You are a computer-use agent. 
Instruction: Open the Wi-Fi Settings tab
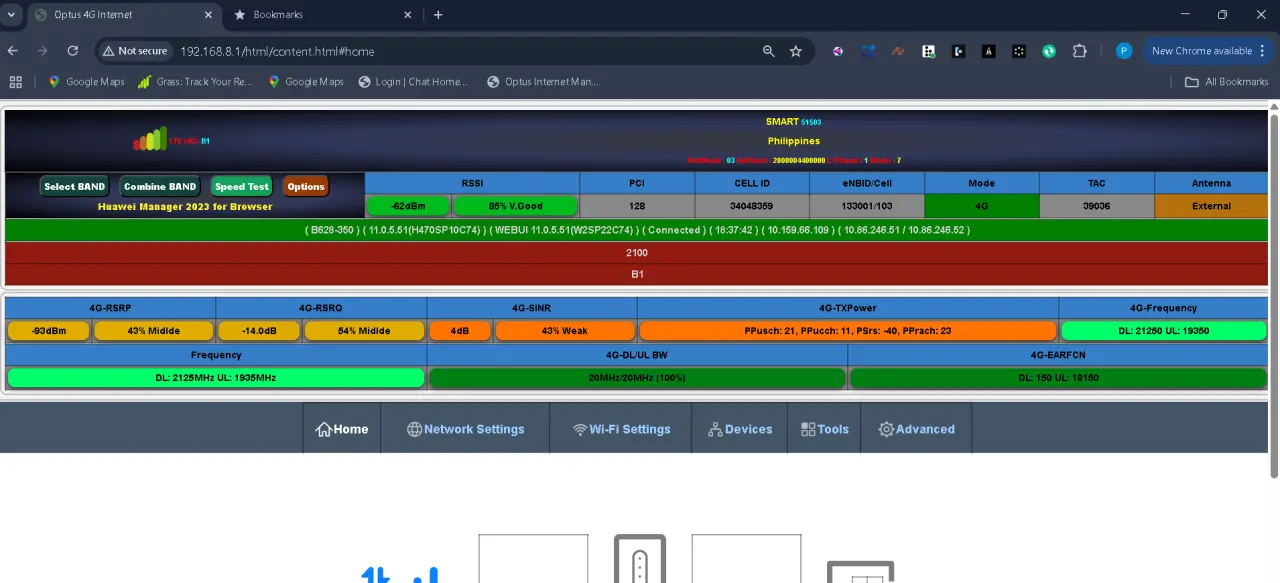coord(621,429)
